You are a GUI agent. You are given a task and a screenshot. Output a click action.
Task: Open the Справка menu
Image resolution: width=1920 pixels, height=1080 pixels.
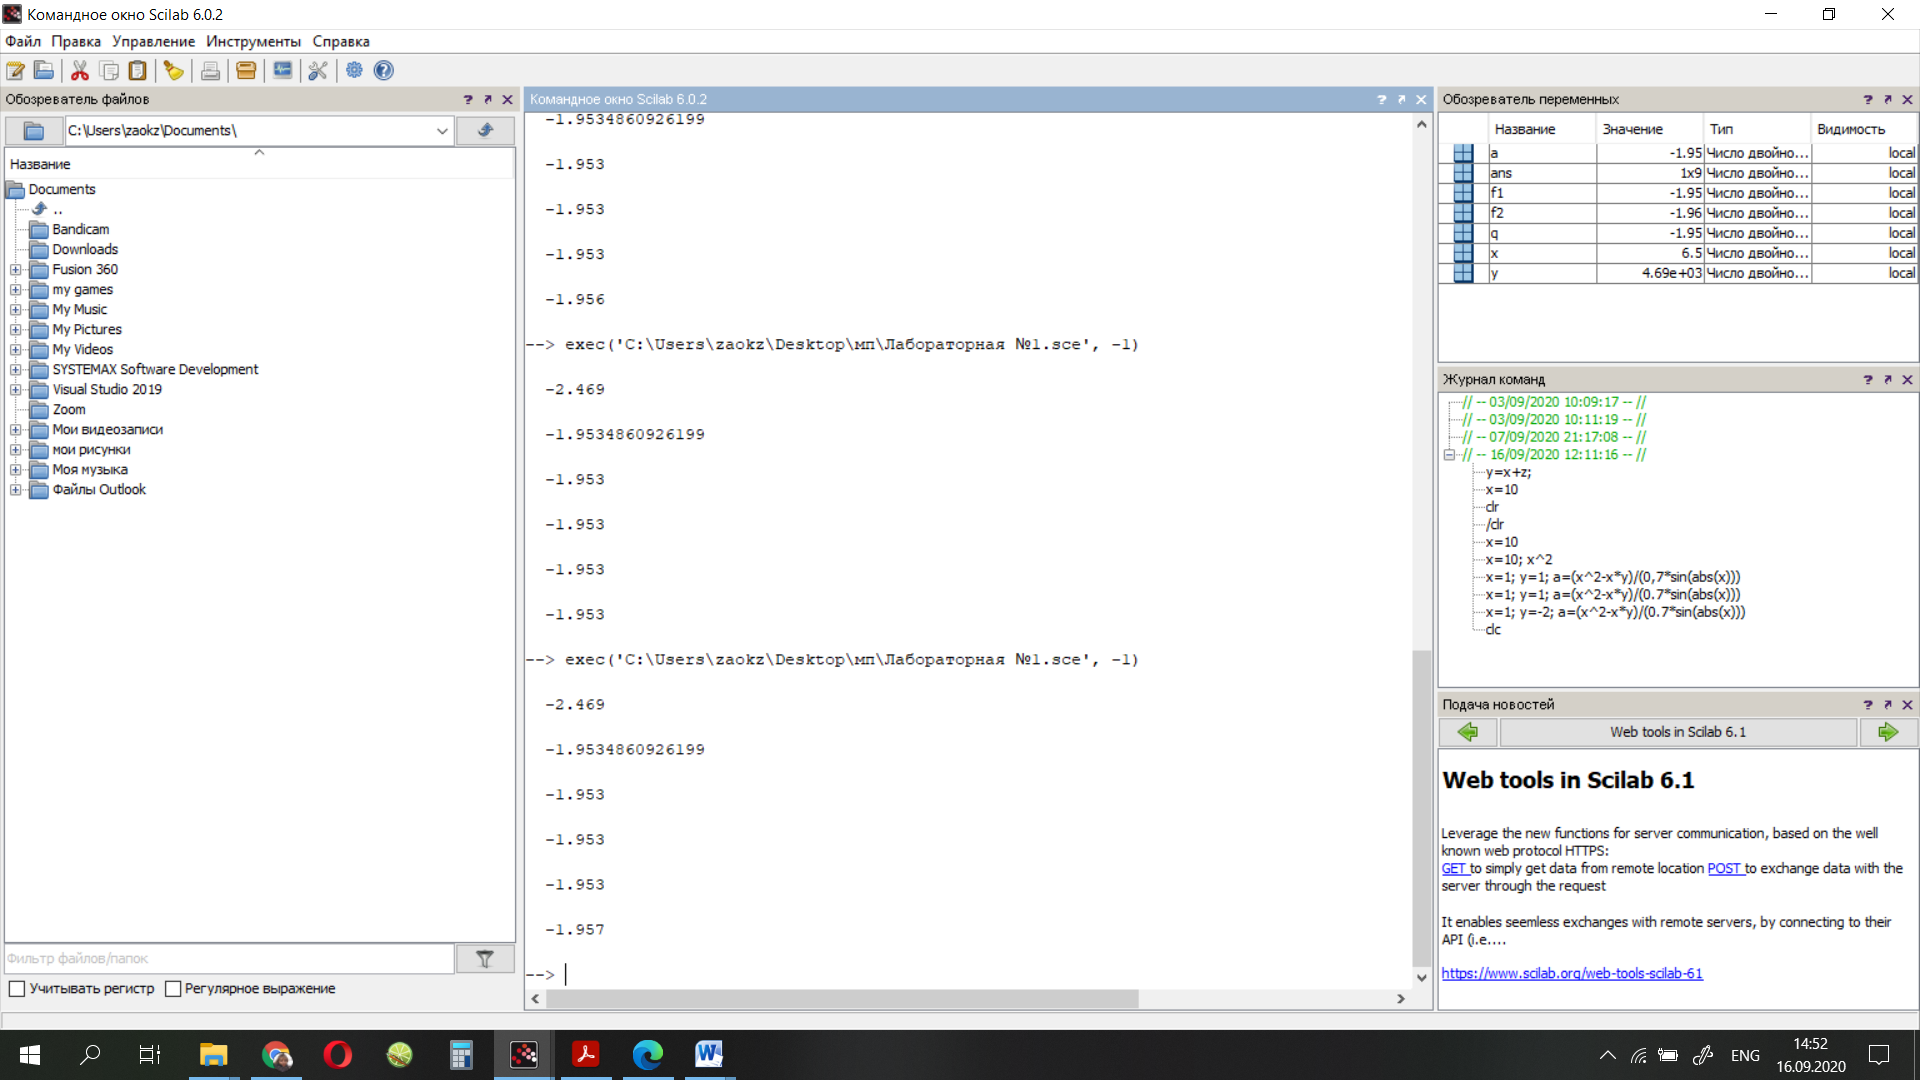[341, 42]
